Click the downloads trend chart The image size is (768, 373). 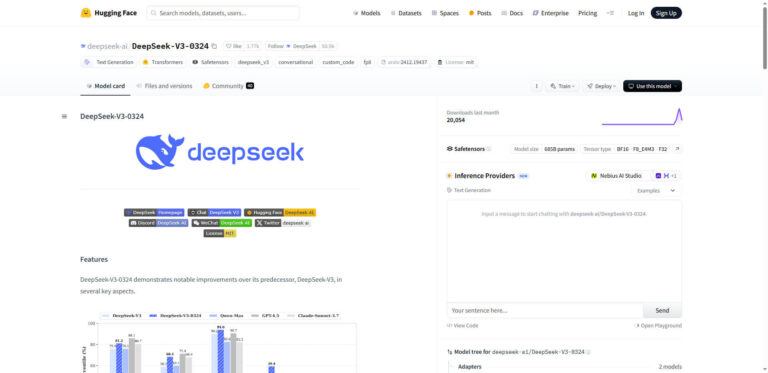pos(642,117)
